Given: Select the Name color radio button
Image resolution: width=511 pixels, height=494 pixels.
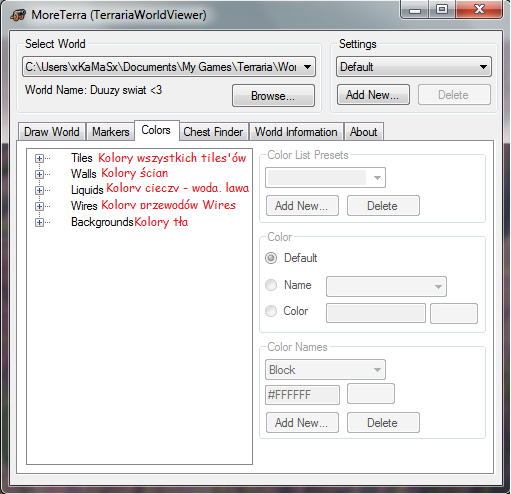Looking at the screenshot, I should tap(271, 285).
